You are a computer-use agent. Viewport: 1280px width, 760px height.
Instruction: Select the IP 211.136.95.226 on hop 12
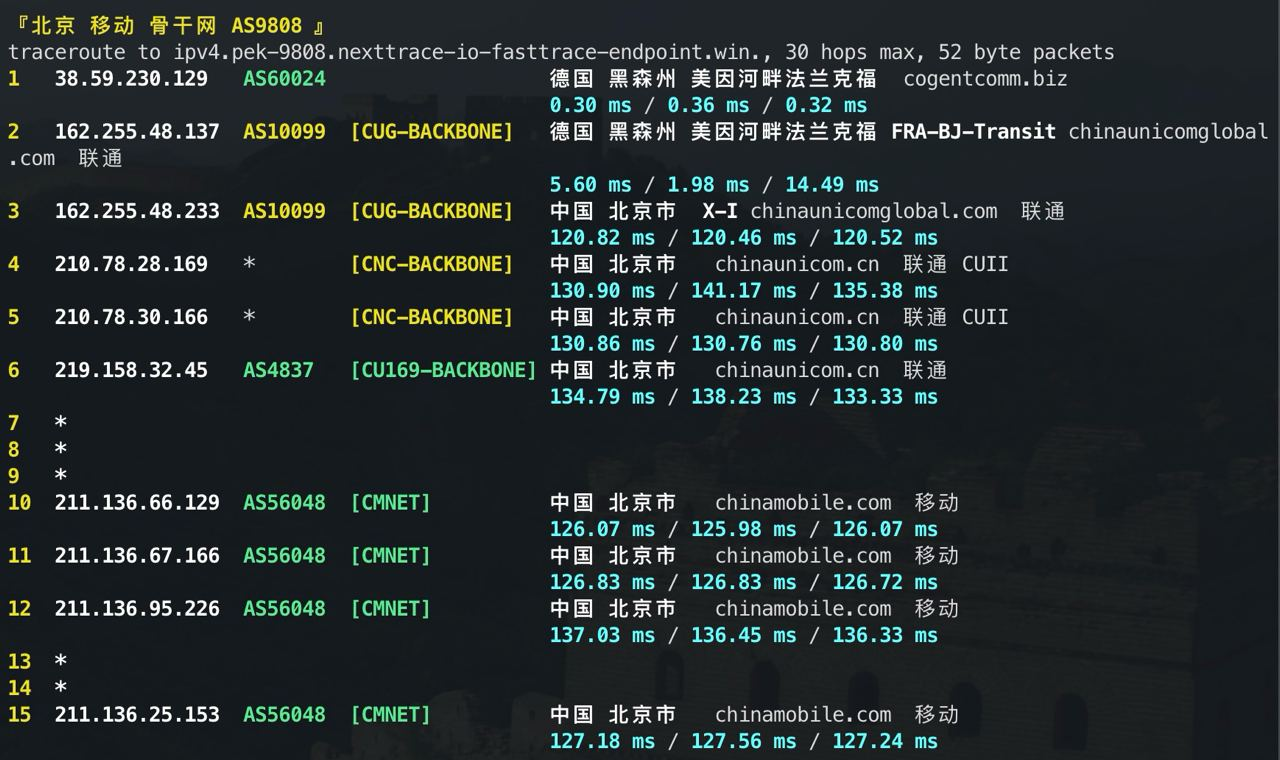pyautogui.click(x=137, y=608)
